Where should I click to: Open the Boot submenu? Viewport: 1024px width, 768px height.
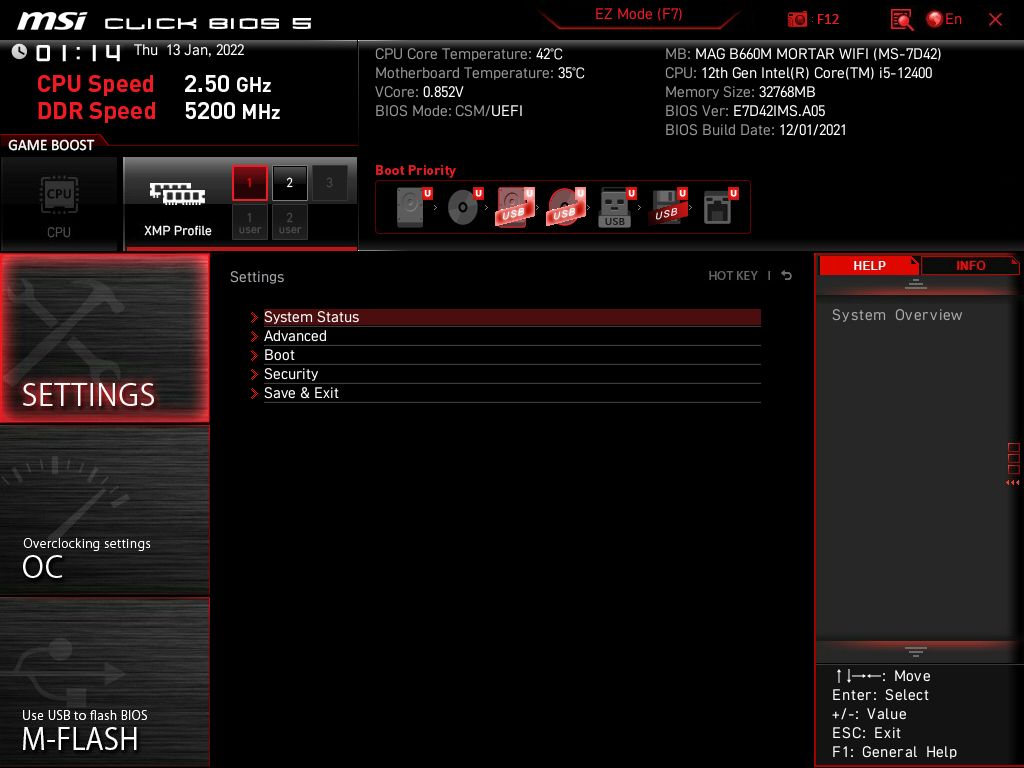(x=512, y=355)
